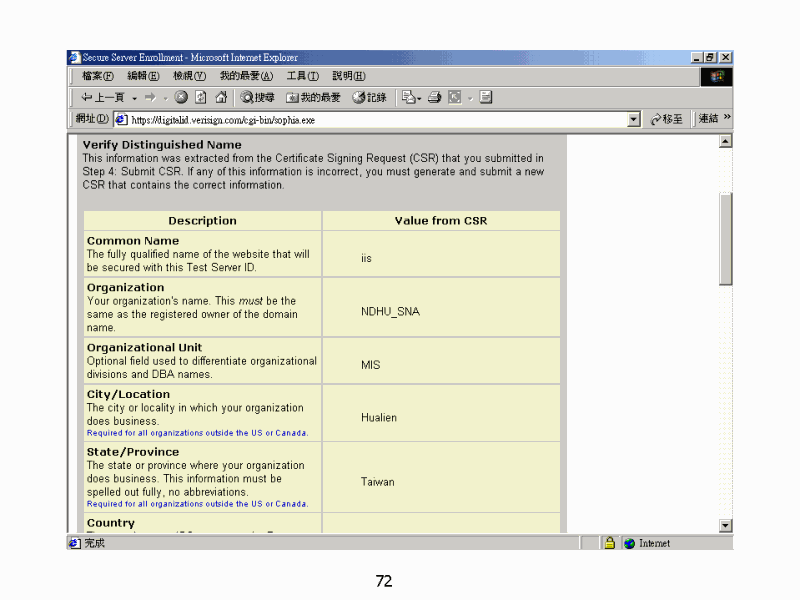Click the security lock icon in status bar

click(608, 543)
